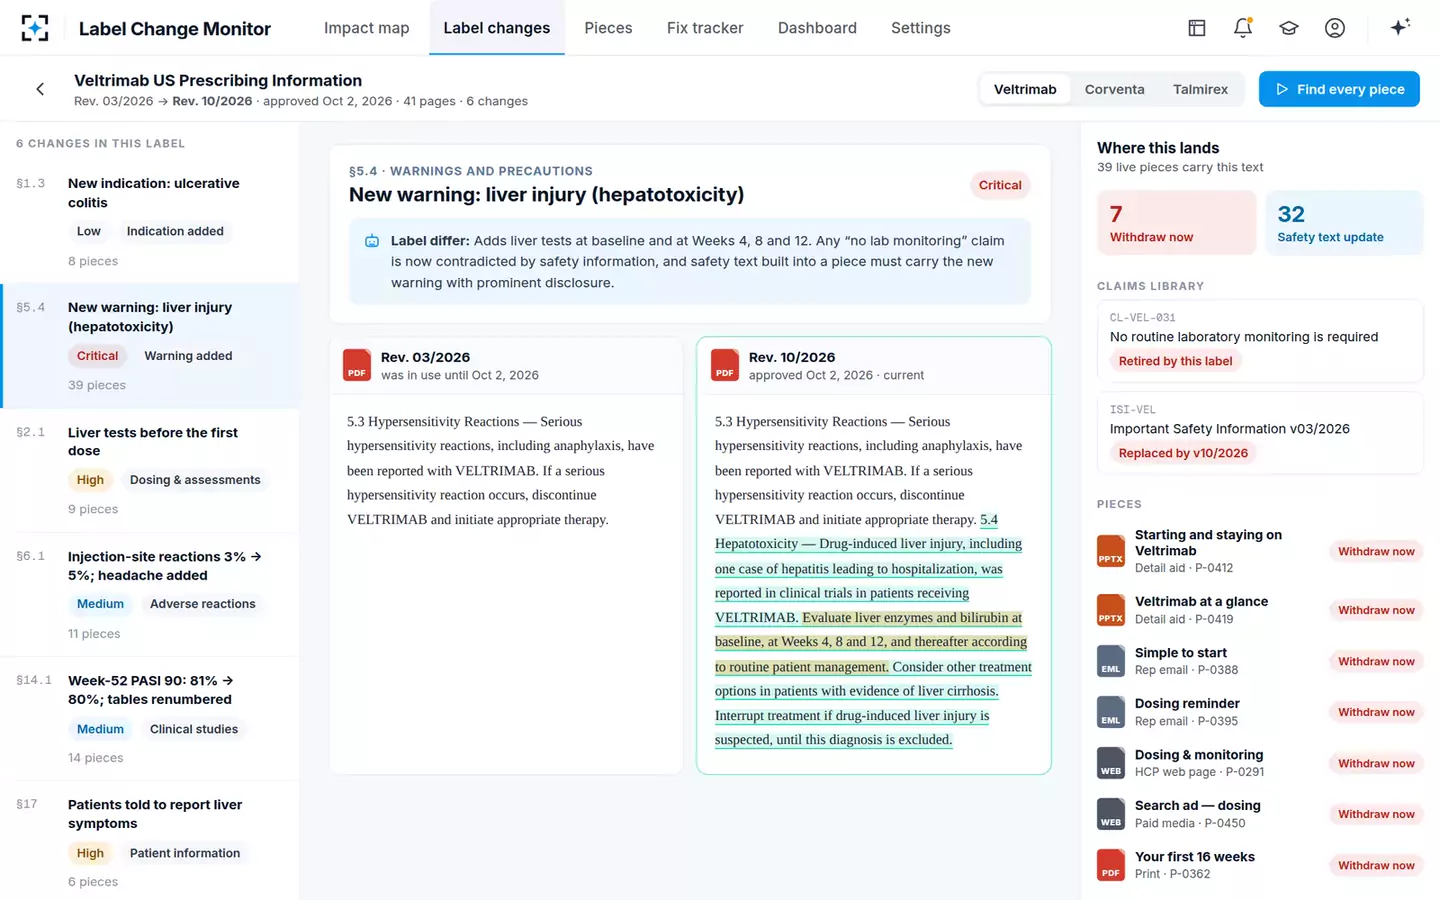Click the Find every piece button
The image size is (1440, 900).
point(1339,89)
